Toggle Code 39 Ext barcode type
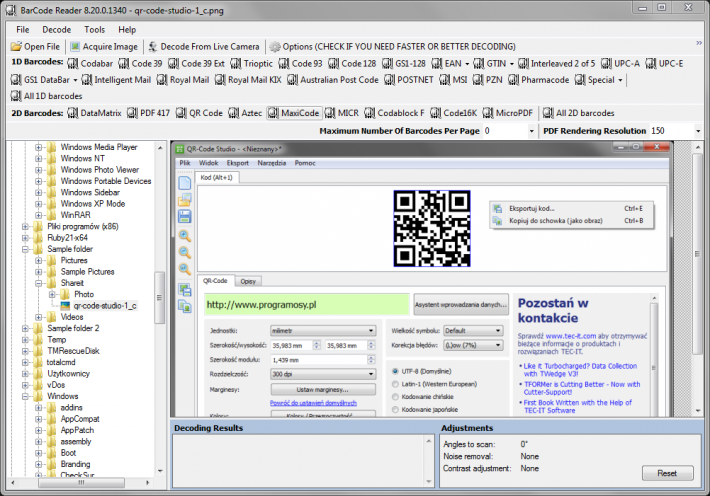The height and width of the screenshot is (496, 710). [197, 63]
